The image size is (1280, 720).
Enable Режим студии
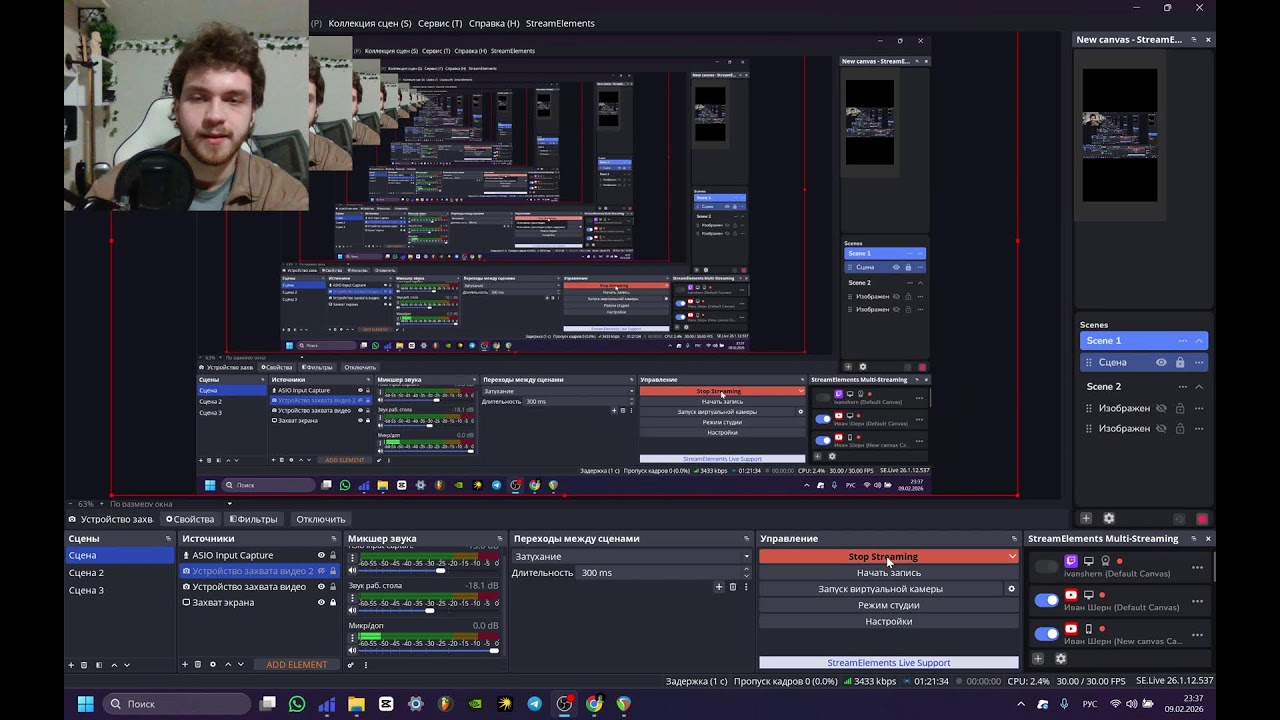(x=889, y=605)
